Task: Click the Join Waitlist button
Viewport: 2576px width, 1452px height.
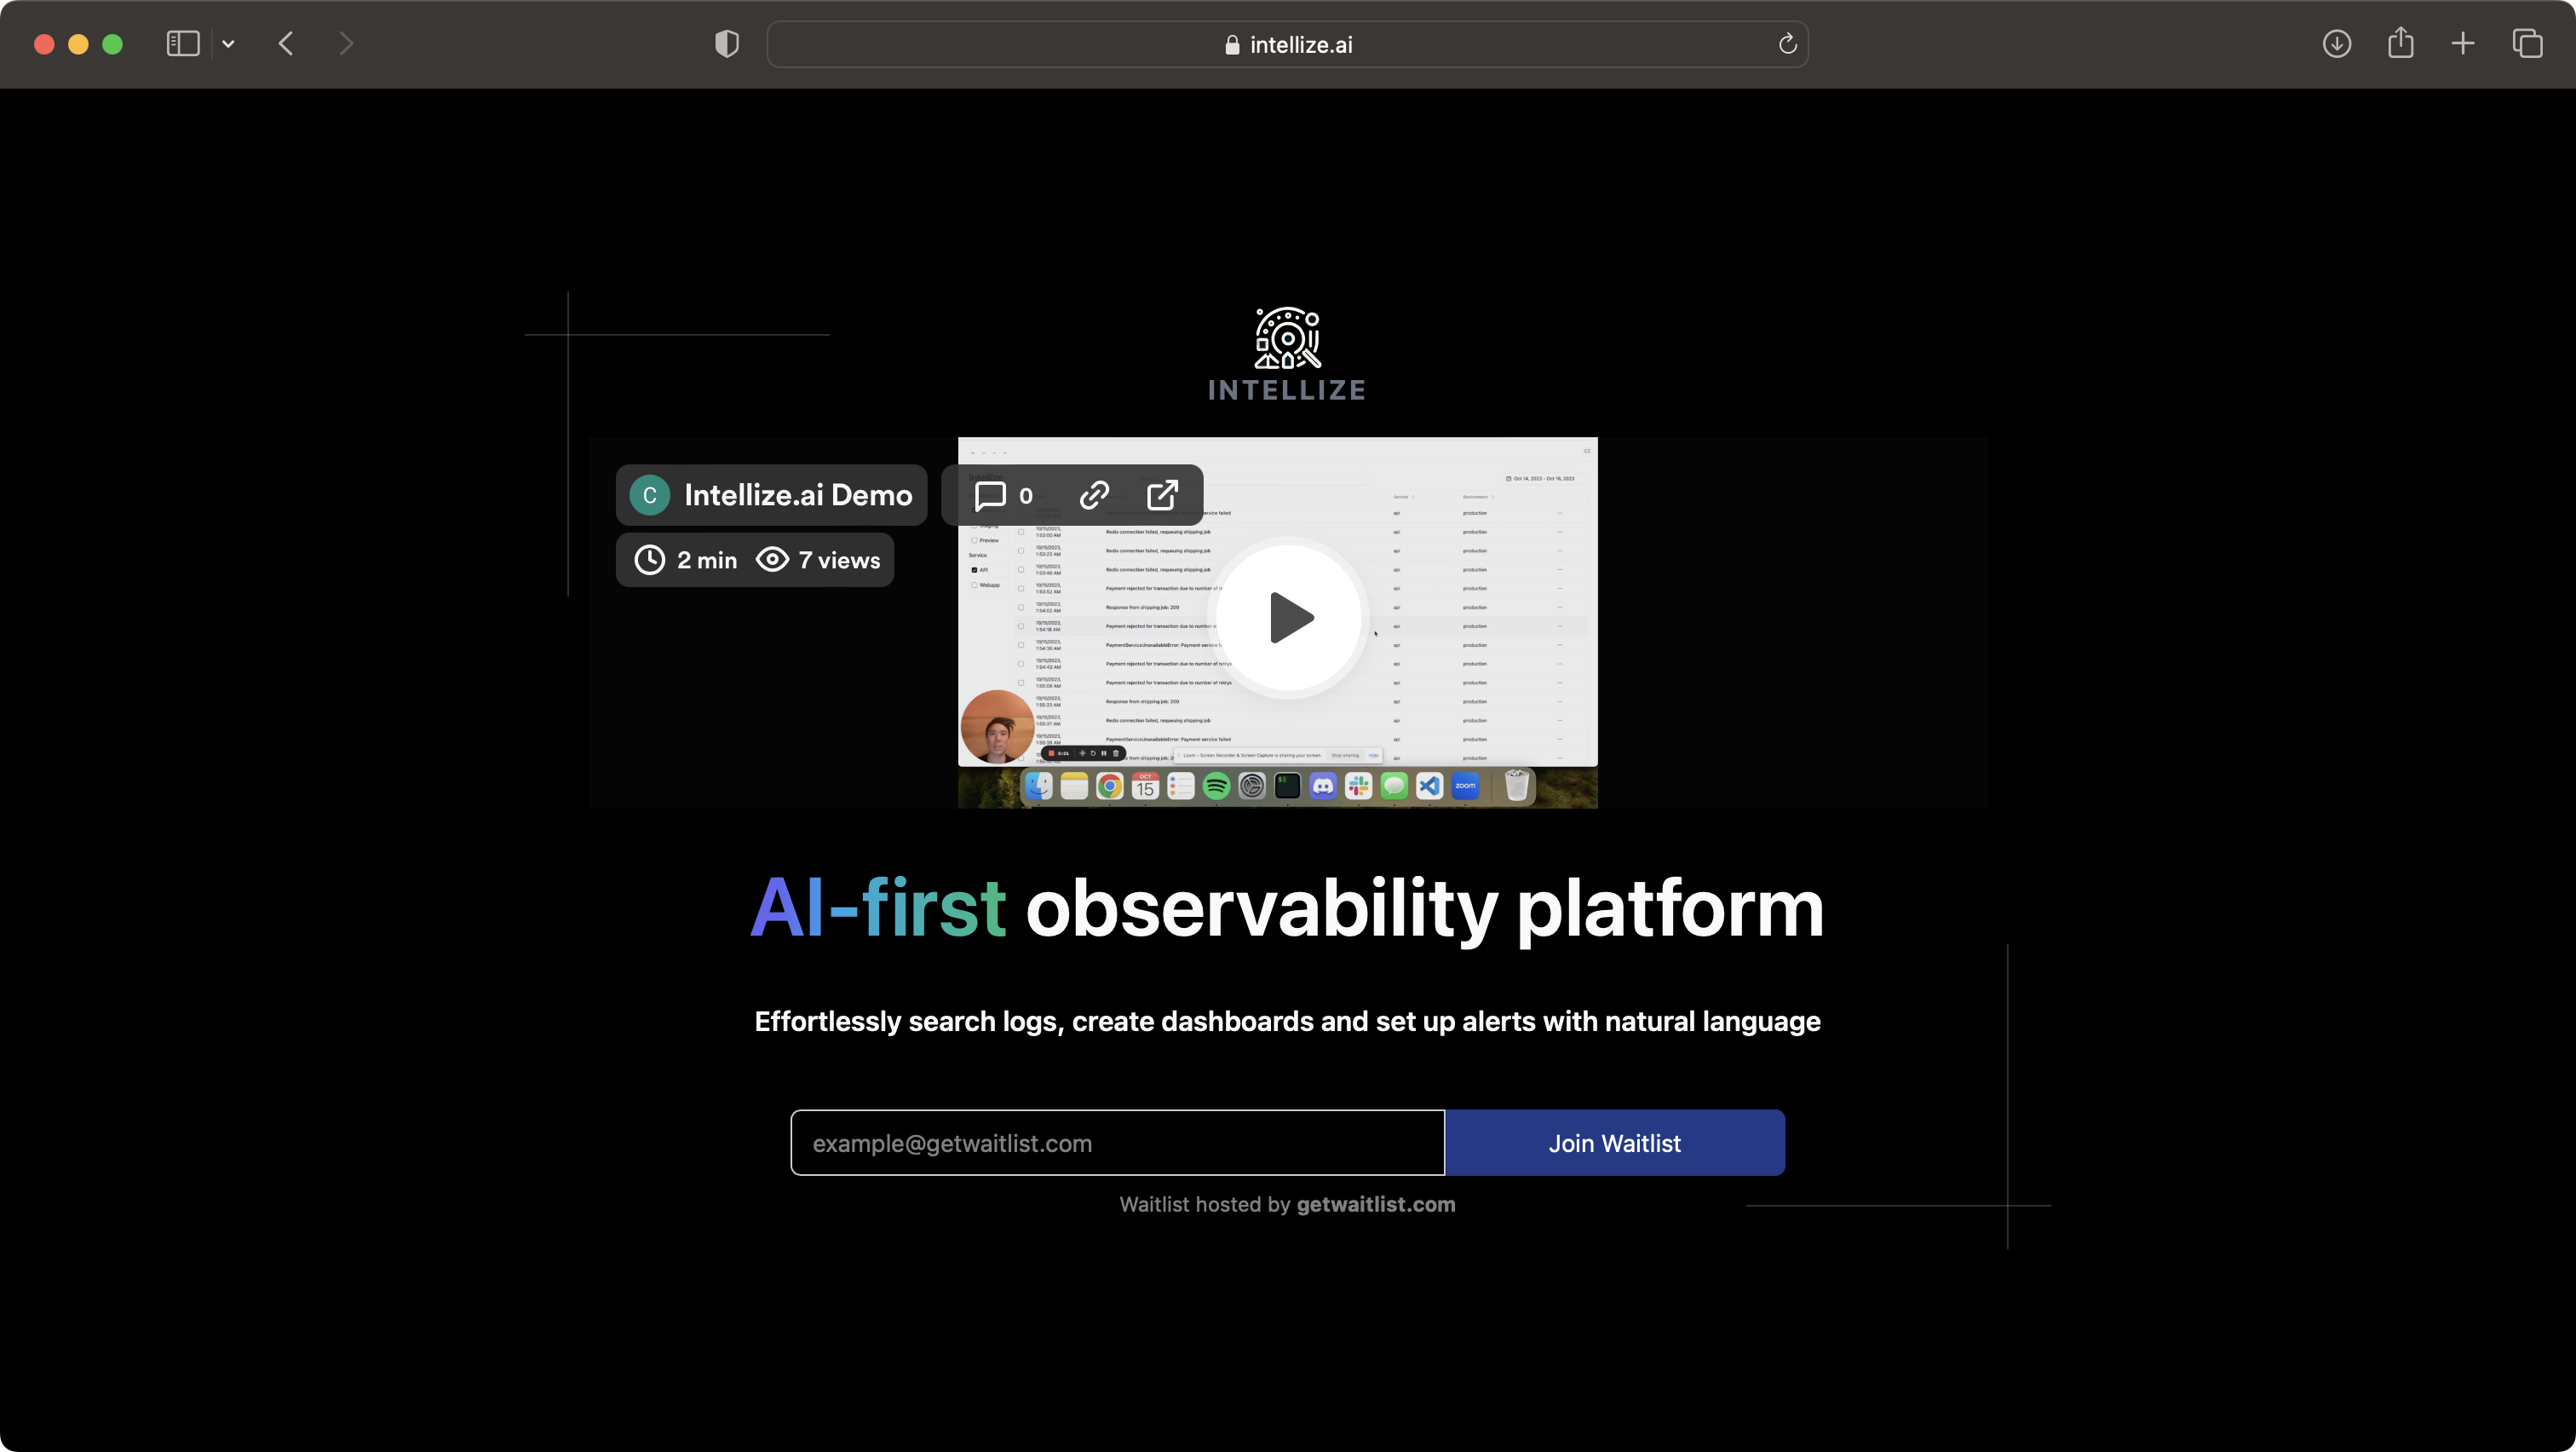Action: (1615, 1143)
